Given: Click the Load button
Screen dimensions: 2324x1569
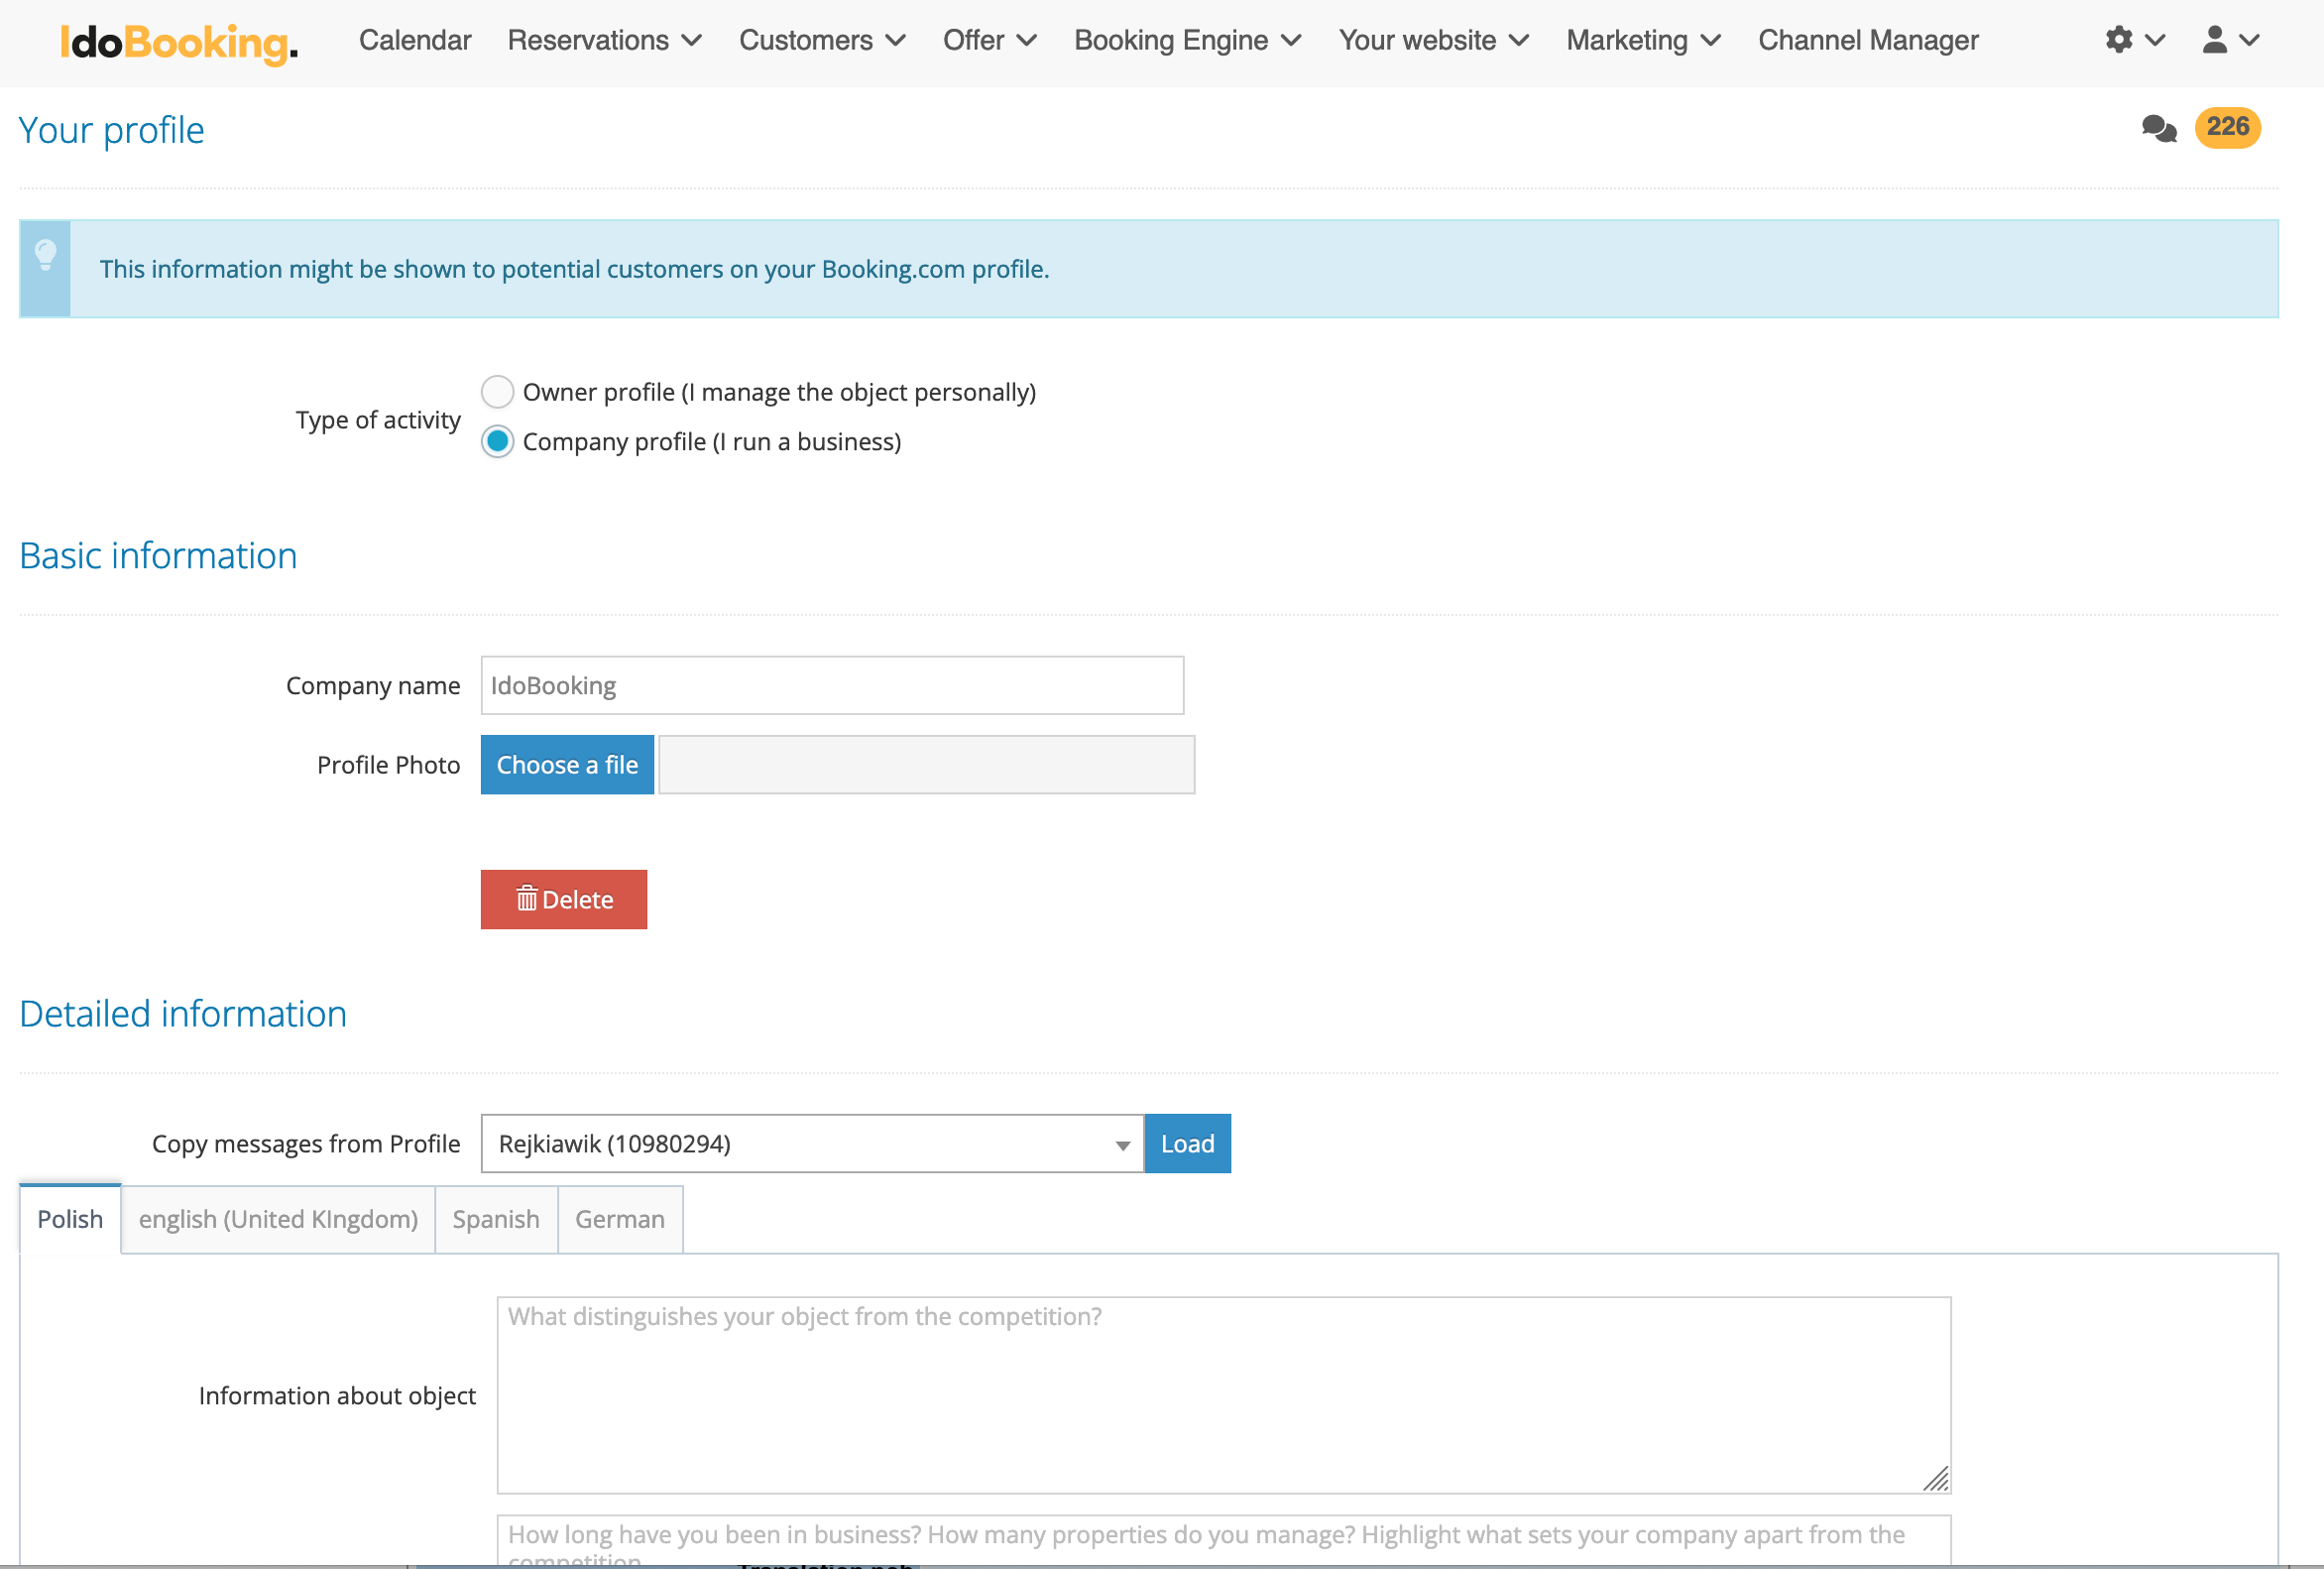Looking at the screenshot, I should 1186,1143.
